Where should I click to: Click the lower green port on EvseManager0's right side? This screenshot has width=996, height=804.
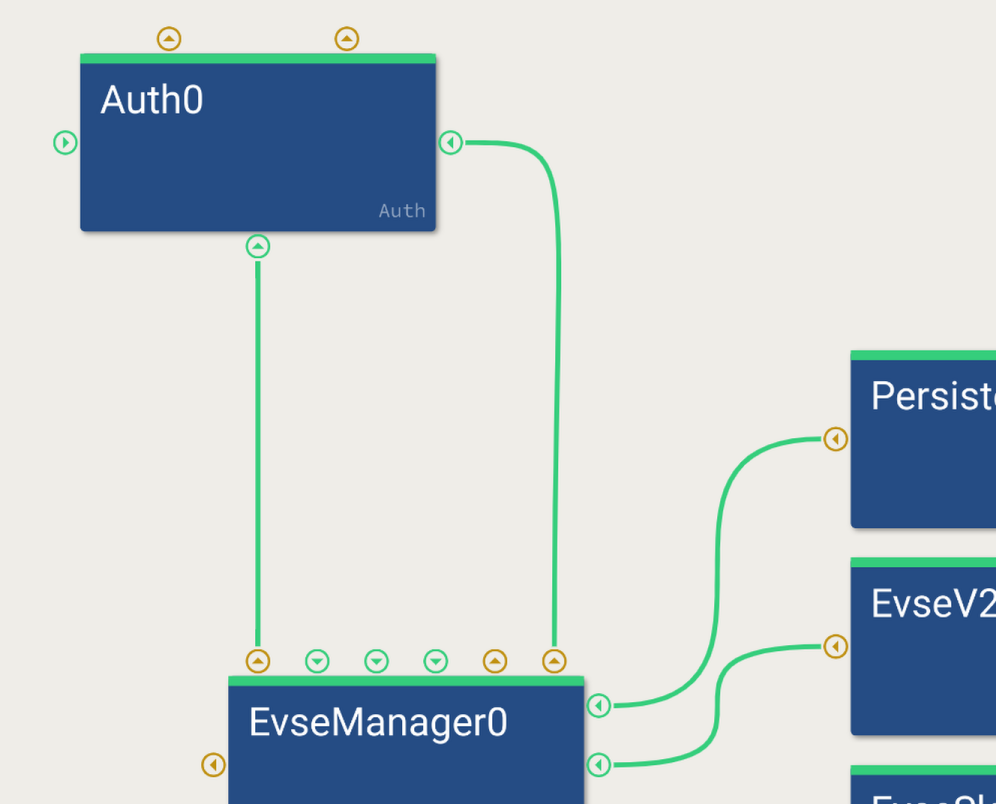[x=599, y=765]
